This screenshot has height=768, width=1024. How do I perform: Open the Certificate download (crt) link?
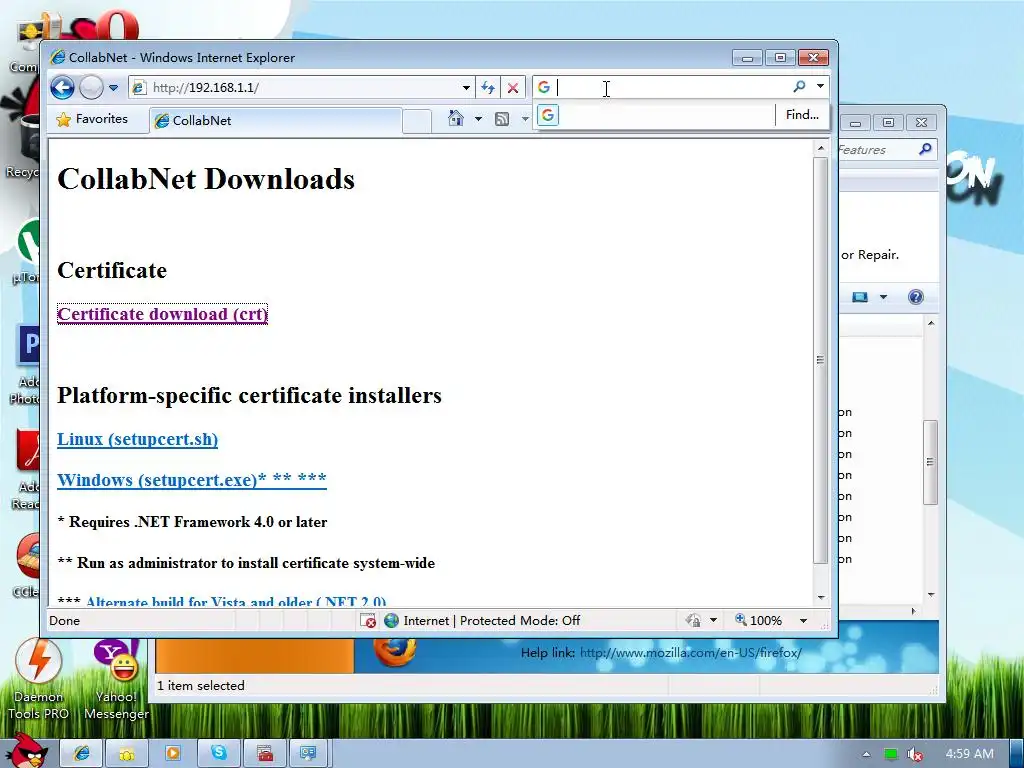[x=163, y=314]
